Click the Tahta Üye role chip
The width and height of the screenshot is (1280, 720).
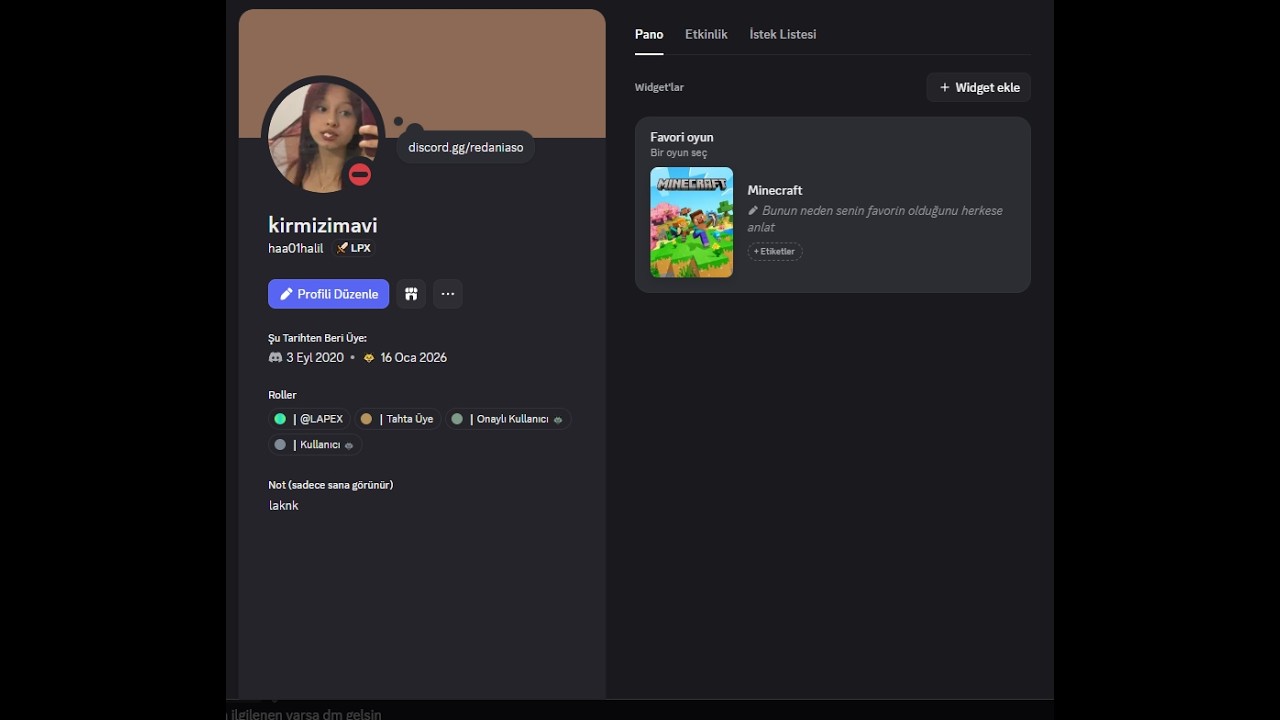397,419
